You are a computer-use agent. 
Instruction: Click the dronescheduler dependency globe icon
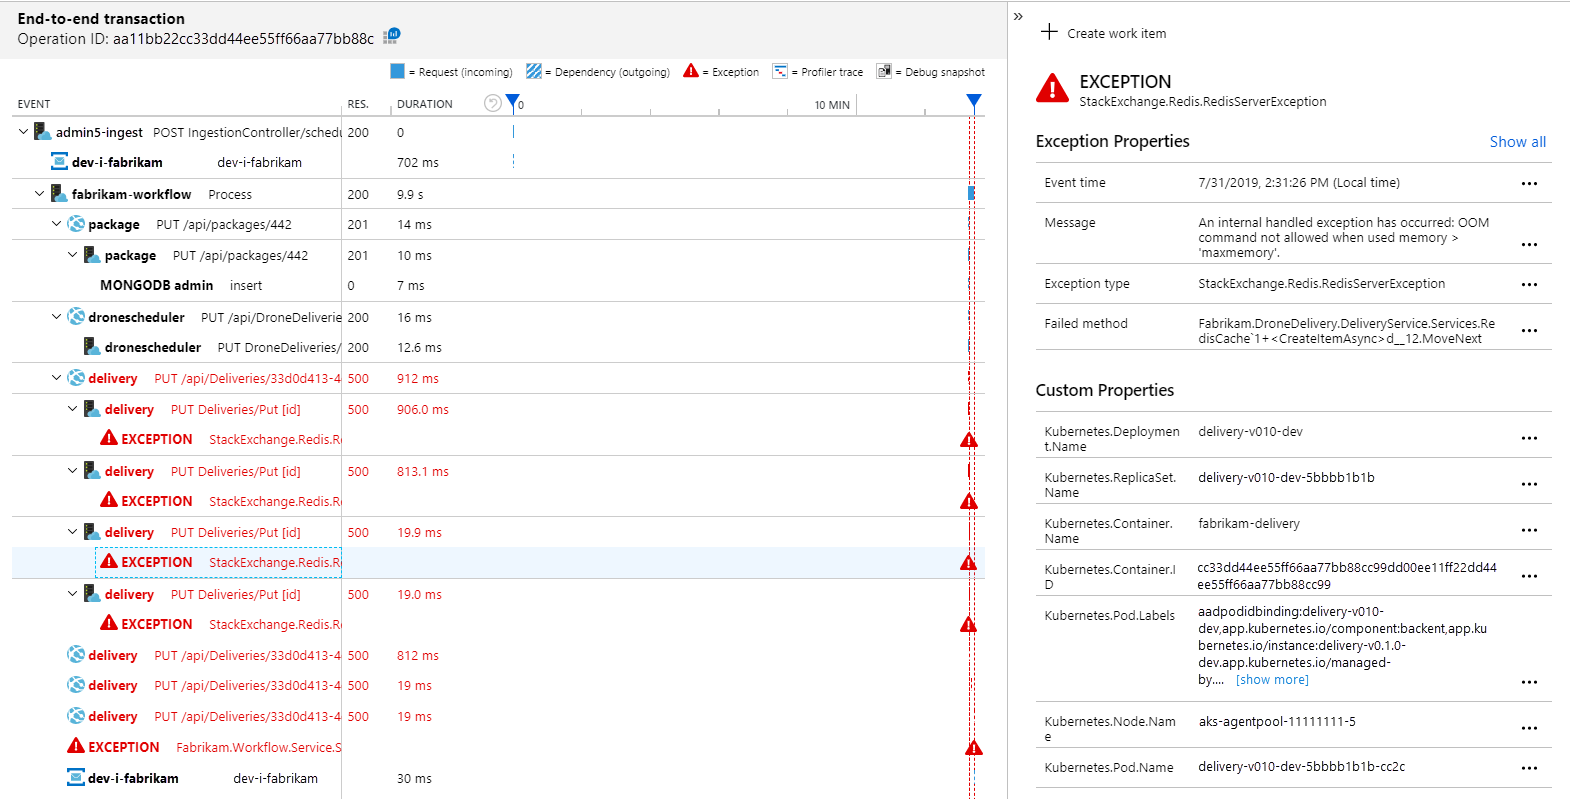pyautogui.click(x=76, y=317)
